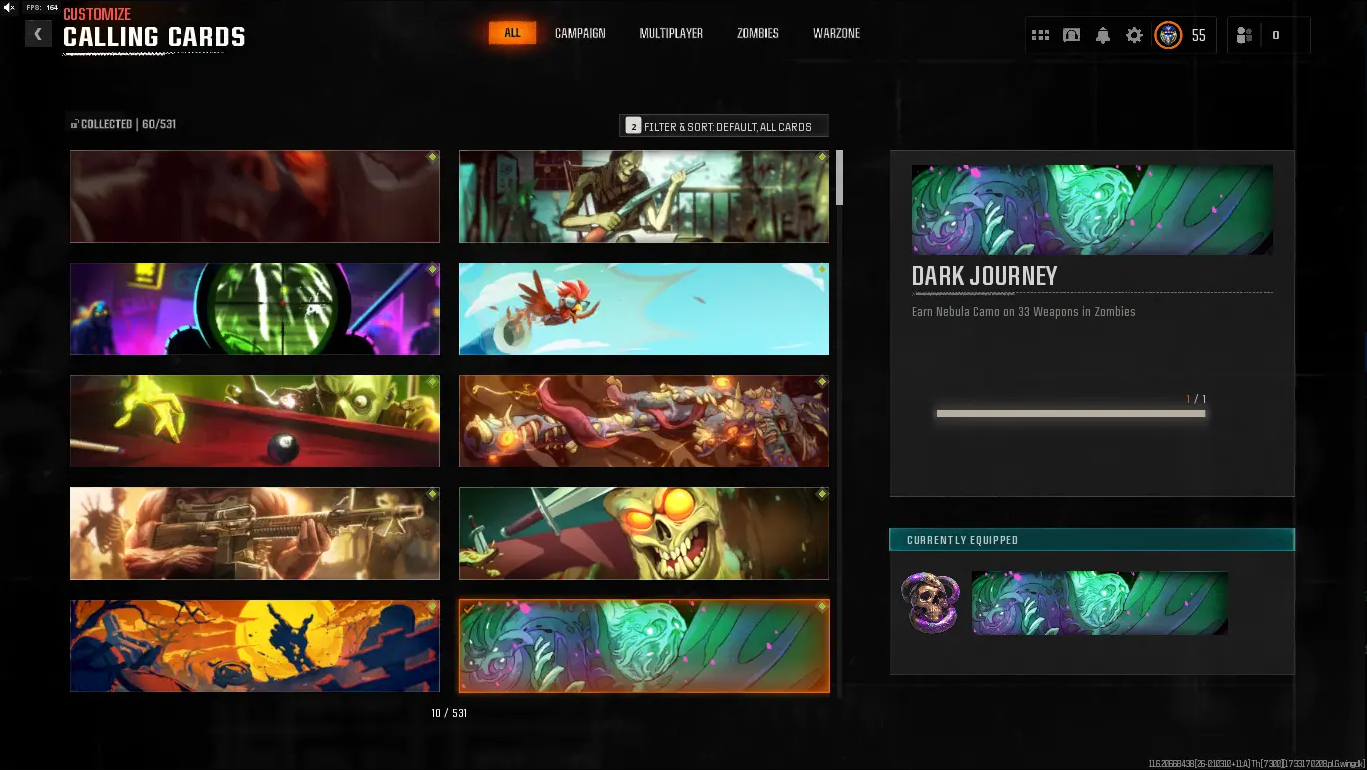Open notifications bell icon
The width and height of the screenshot is (1367, 770).
point(1103,35)
